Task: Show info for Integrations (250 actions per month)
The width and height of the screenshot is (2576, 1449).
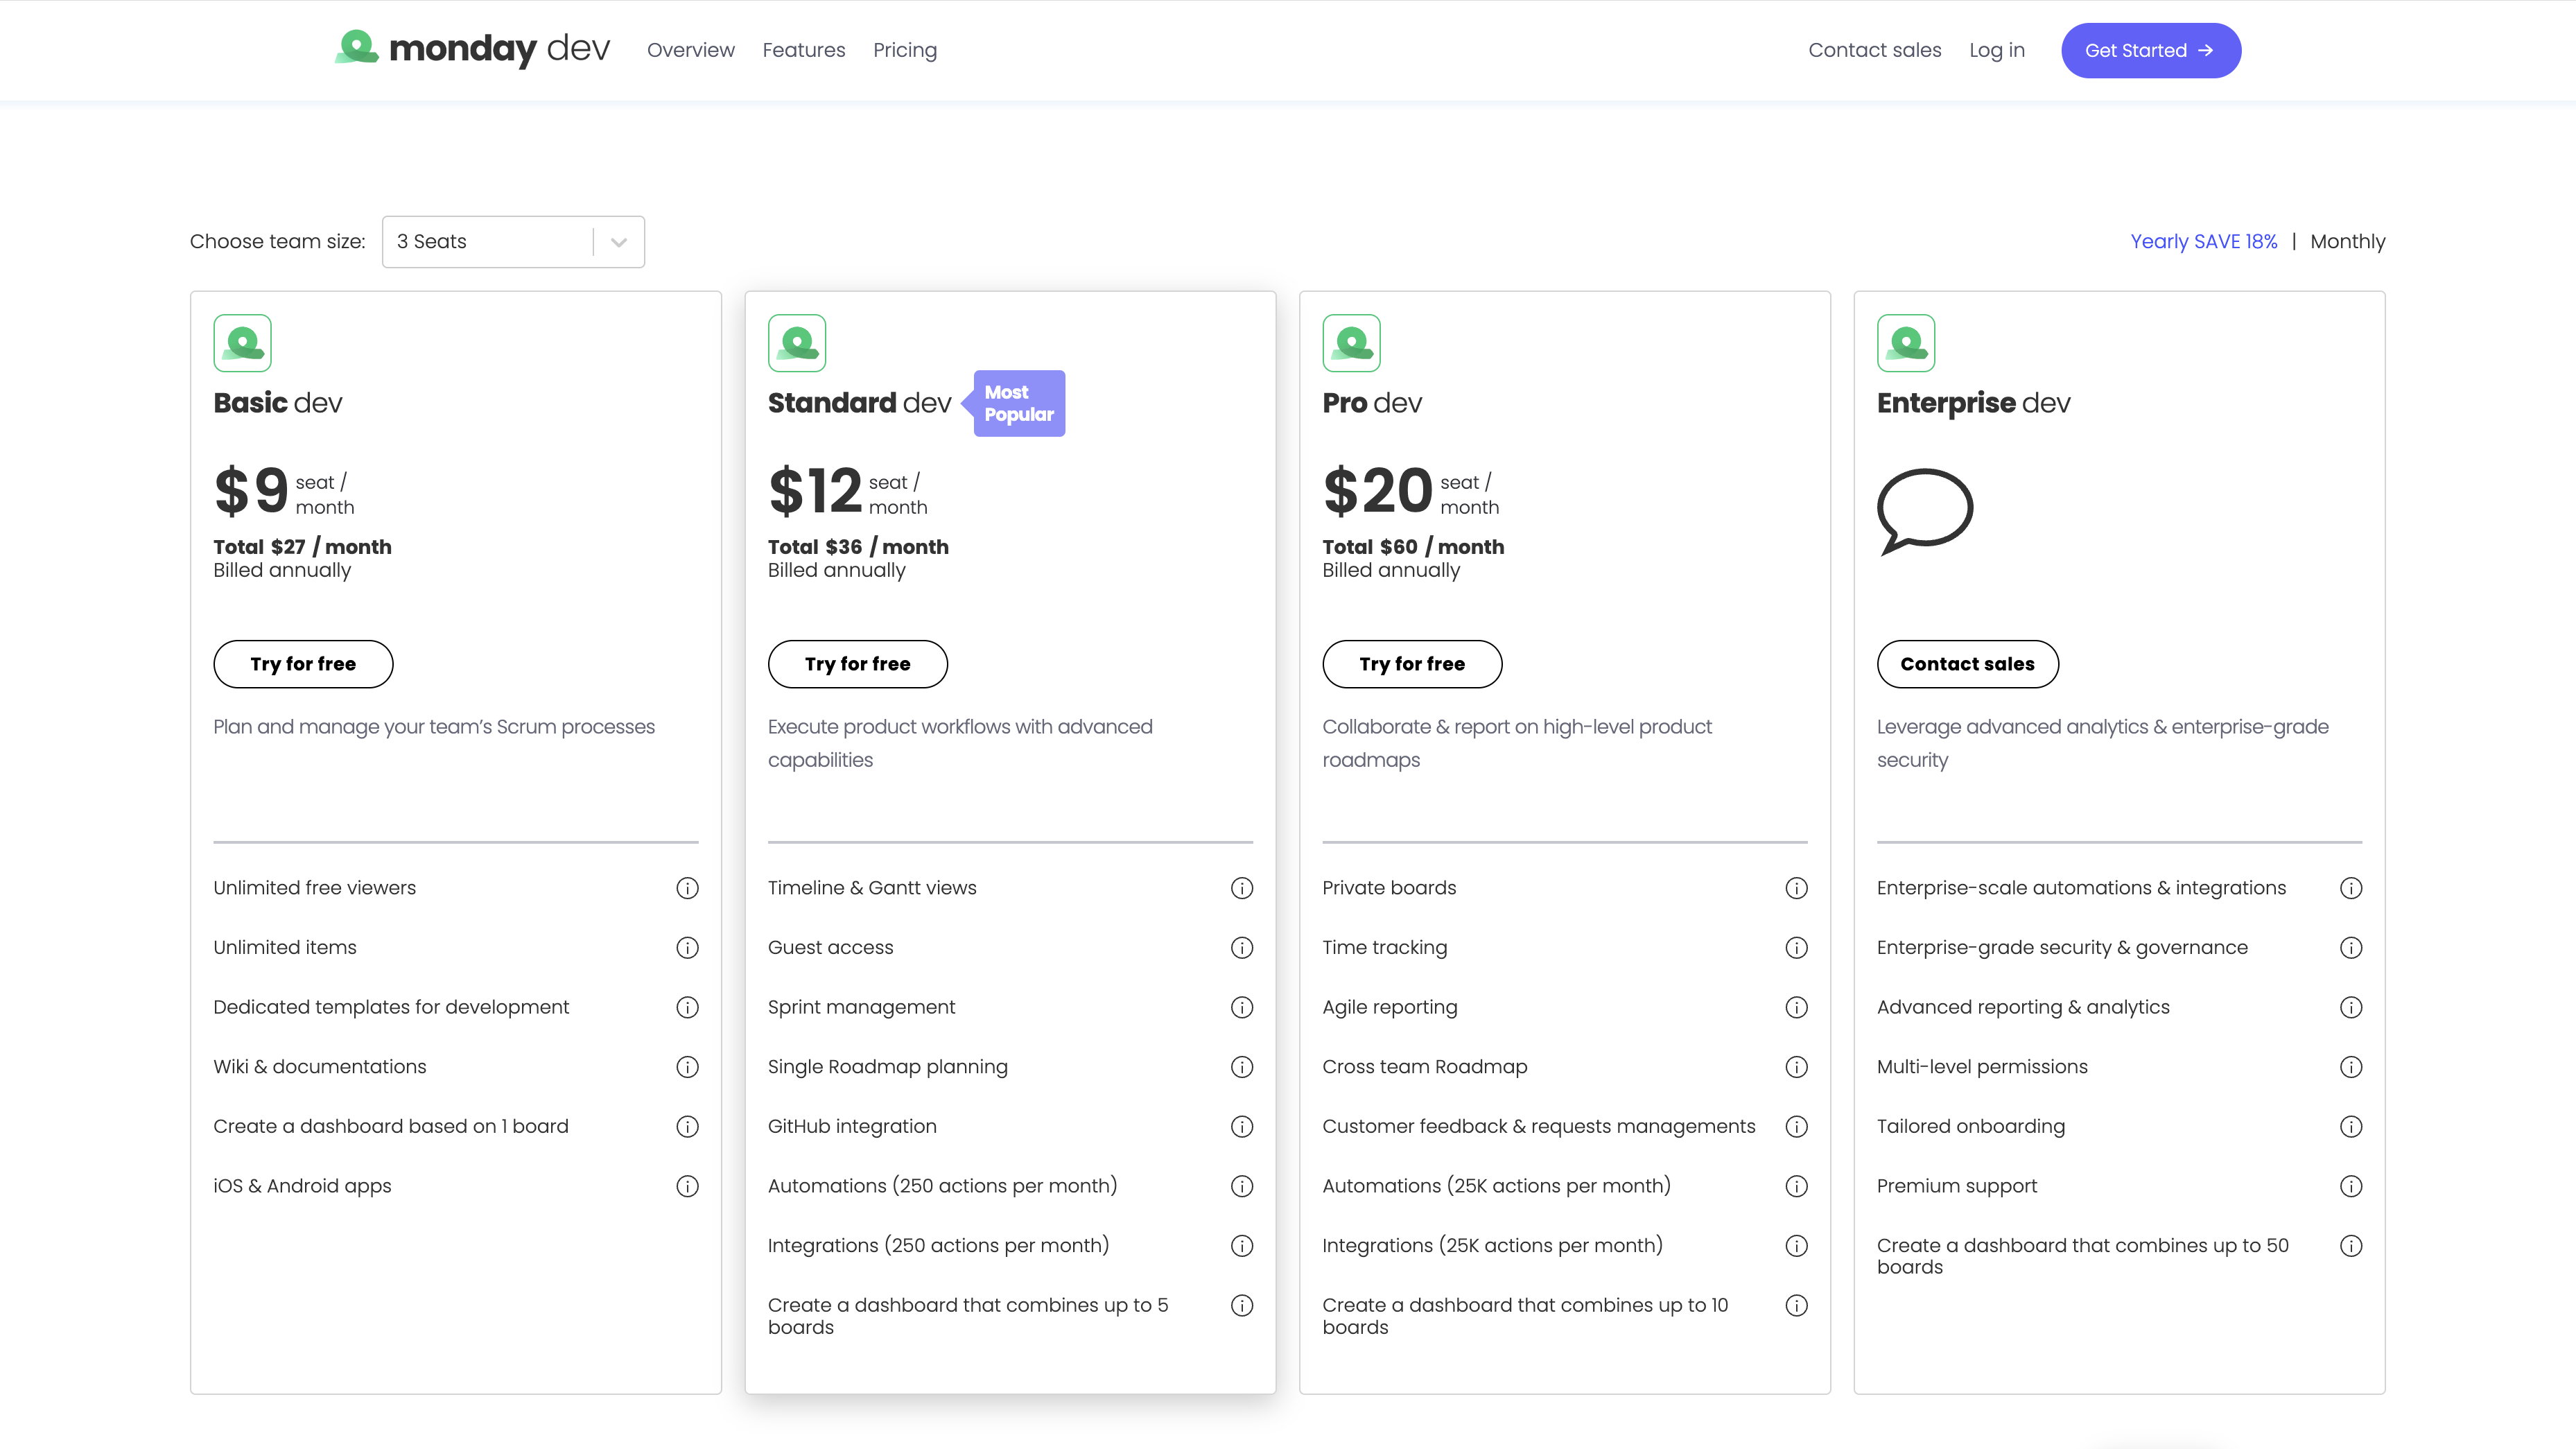Action: click(x=1242, y=1245)
